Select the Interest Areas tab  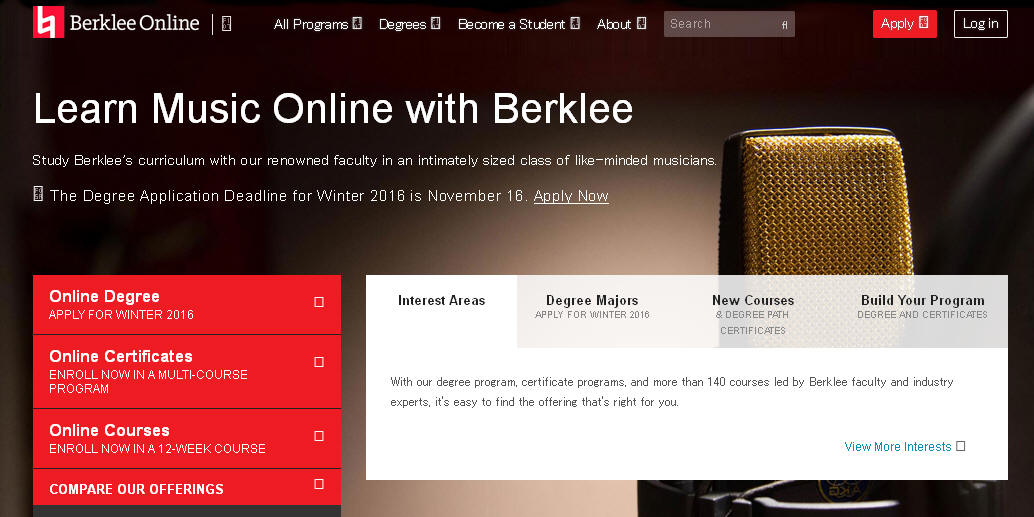(441, 311)
